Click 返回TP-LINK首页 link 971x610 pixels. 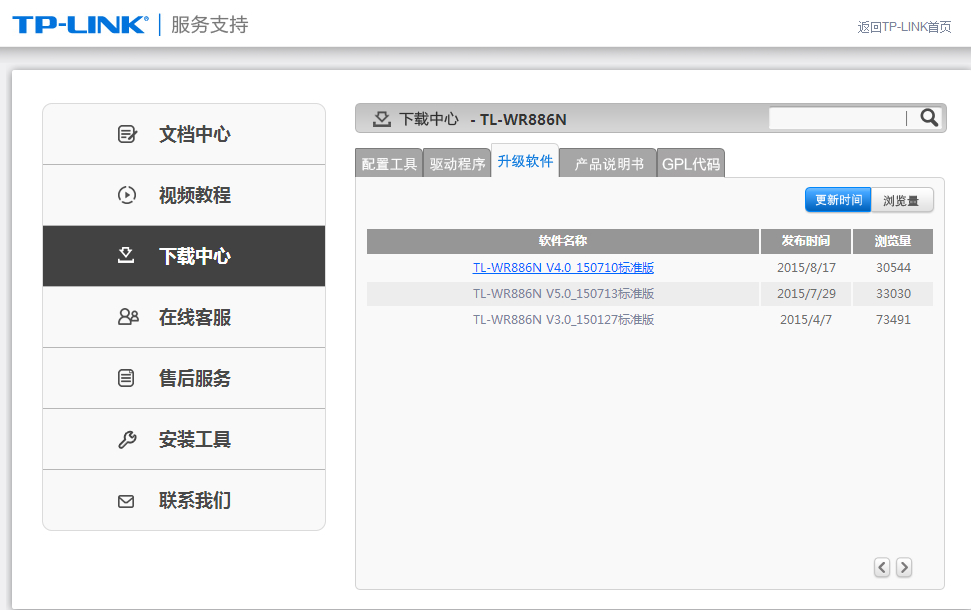pyautogui.click(x=904, y=27)
